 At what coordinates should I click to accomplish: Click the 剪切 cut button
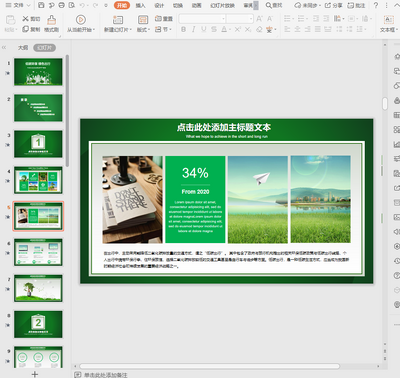click(31, 19)
